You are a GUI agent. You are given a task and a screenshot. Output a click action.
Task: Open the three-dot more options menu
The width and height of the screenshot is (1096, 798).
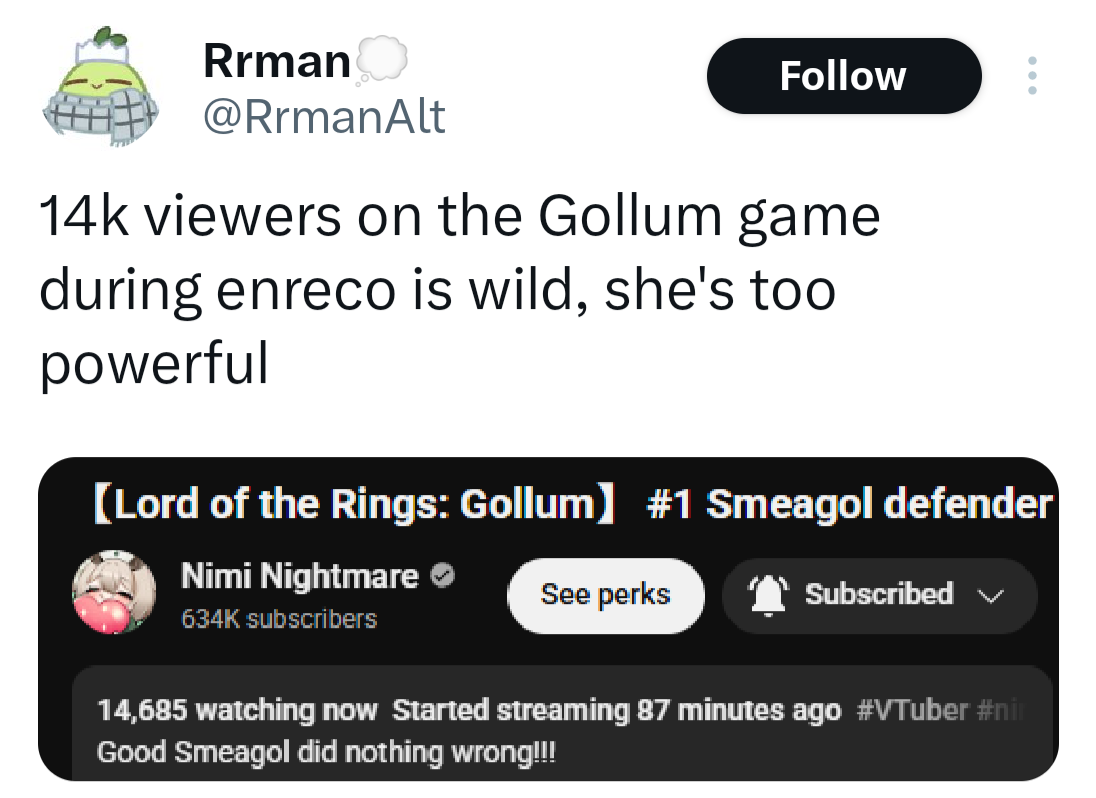[1032, 76]
